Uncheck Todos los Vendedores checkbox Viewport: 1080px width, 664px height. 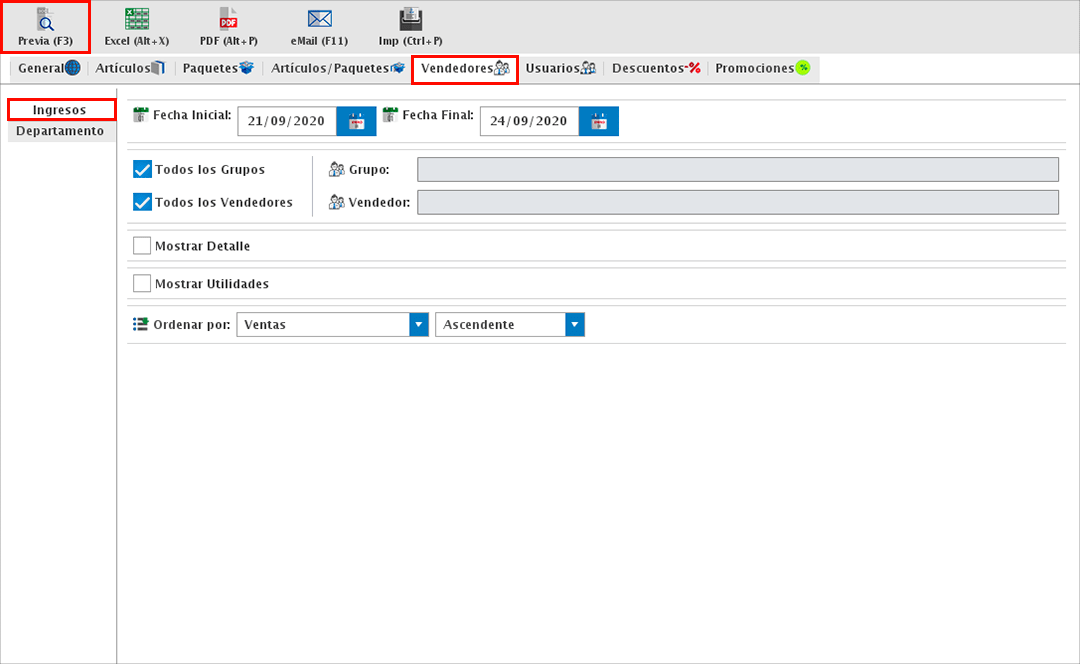pos(142,202)
